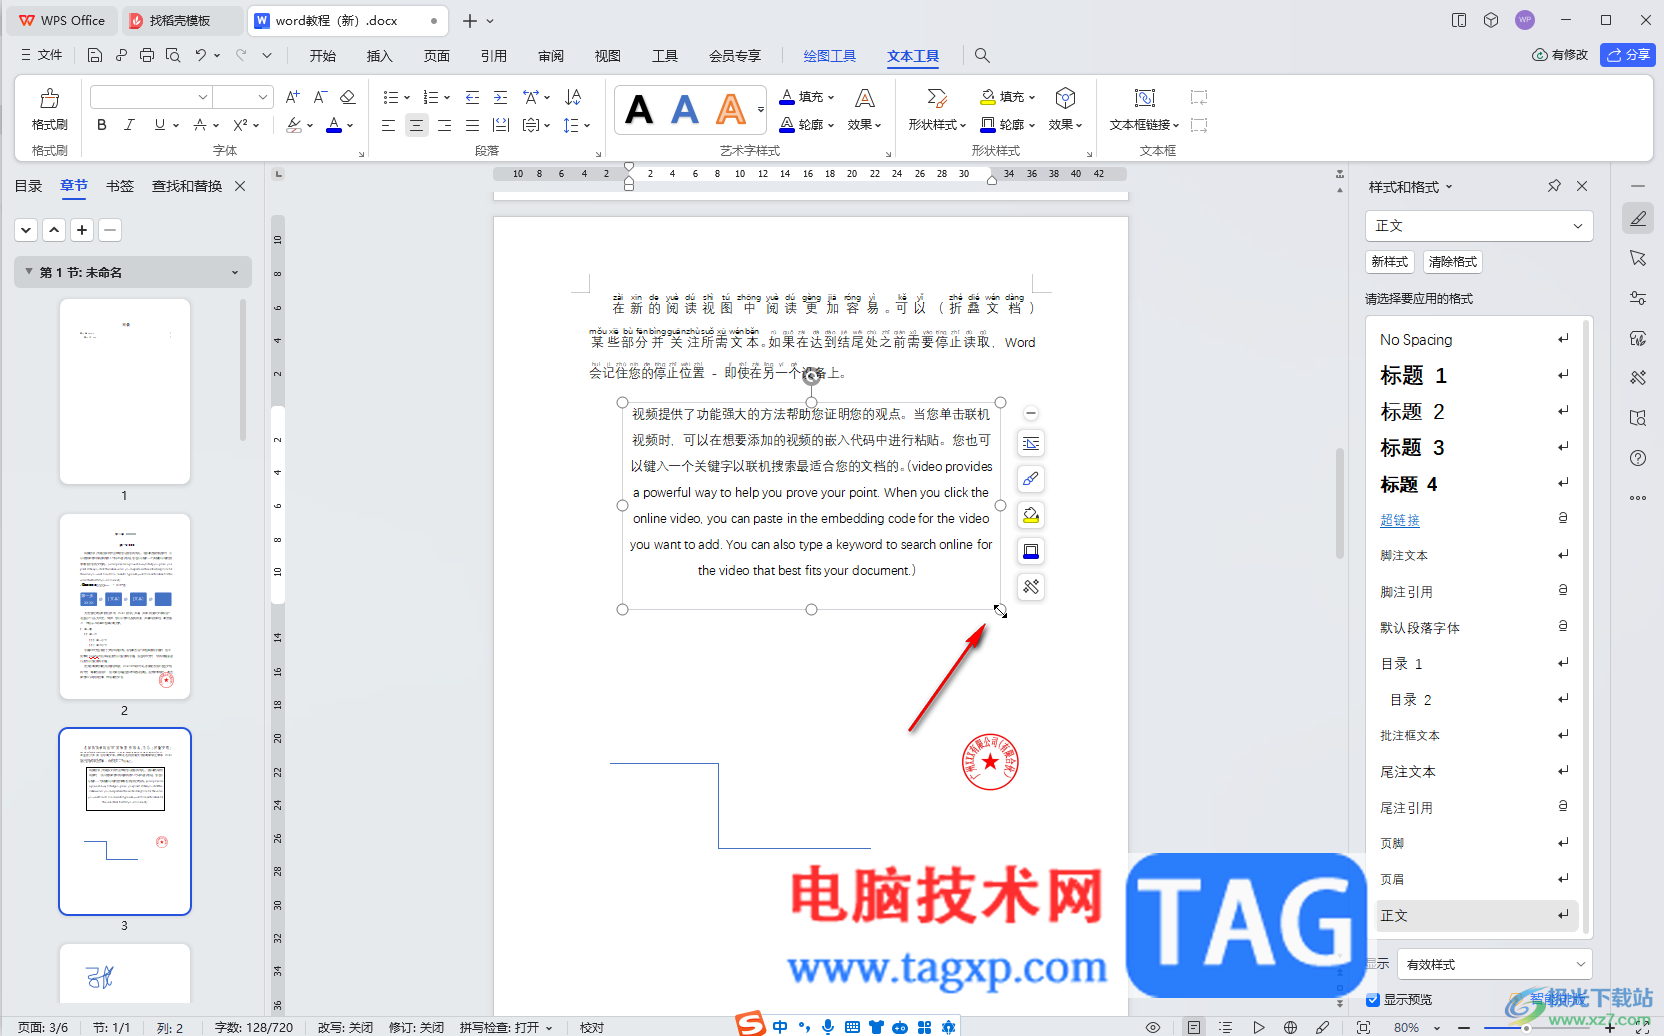This screenshot has height=1036, width=1664.
Task: Open the search magnifier icon in ribbon
Action: click(982, 55)
